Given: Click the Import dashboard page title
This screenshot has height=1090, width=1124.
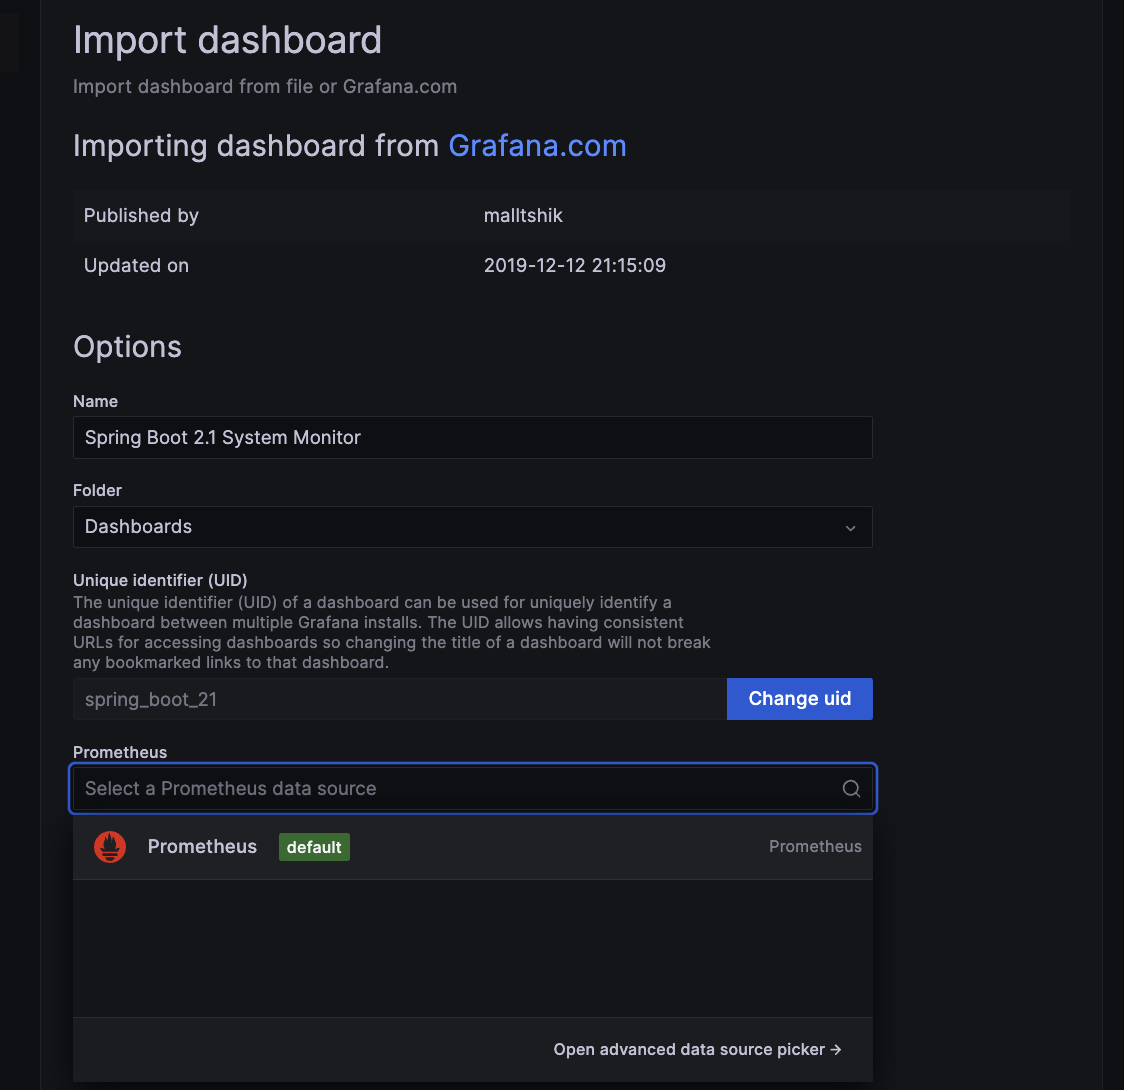Looking at the screenshot, I should coord(227,40).
